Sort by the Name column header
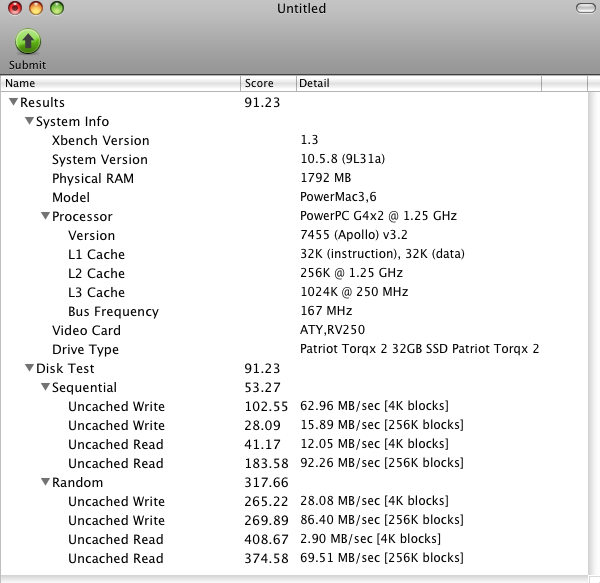Viewport: 600px width, 583px height. pyautogui.click(x=121, y=83)
